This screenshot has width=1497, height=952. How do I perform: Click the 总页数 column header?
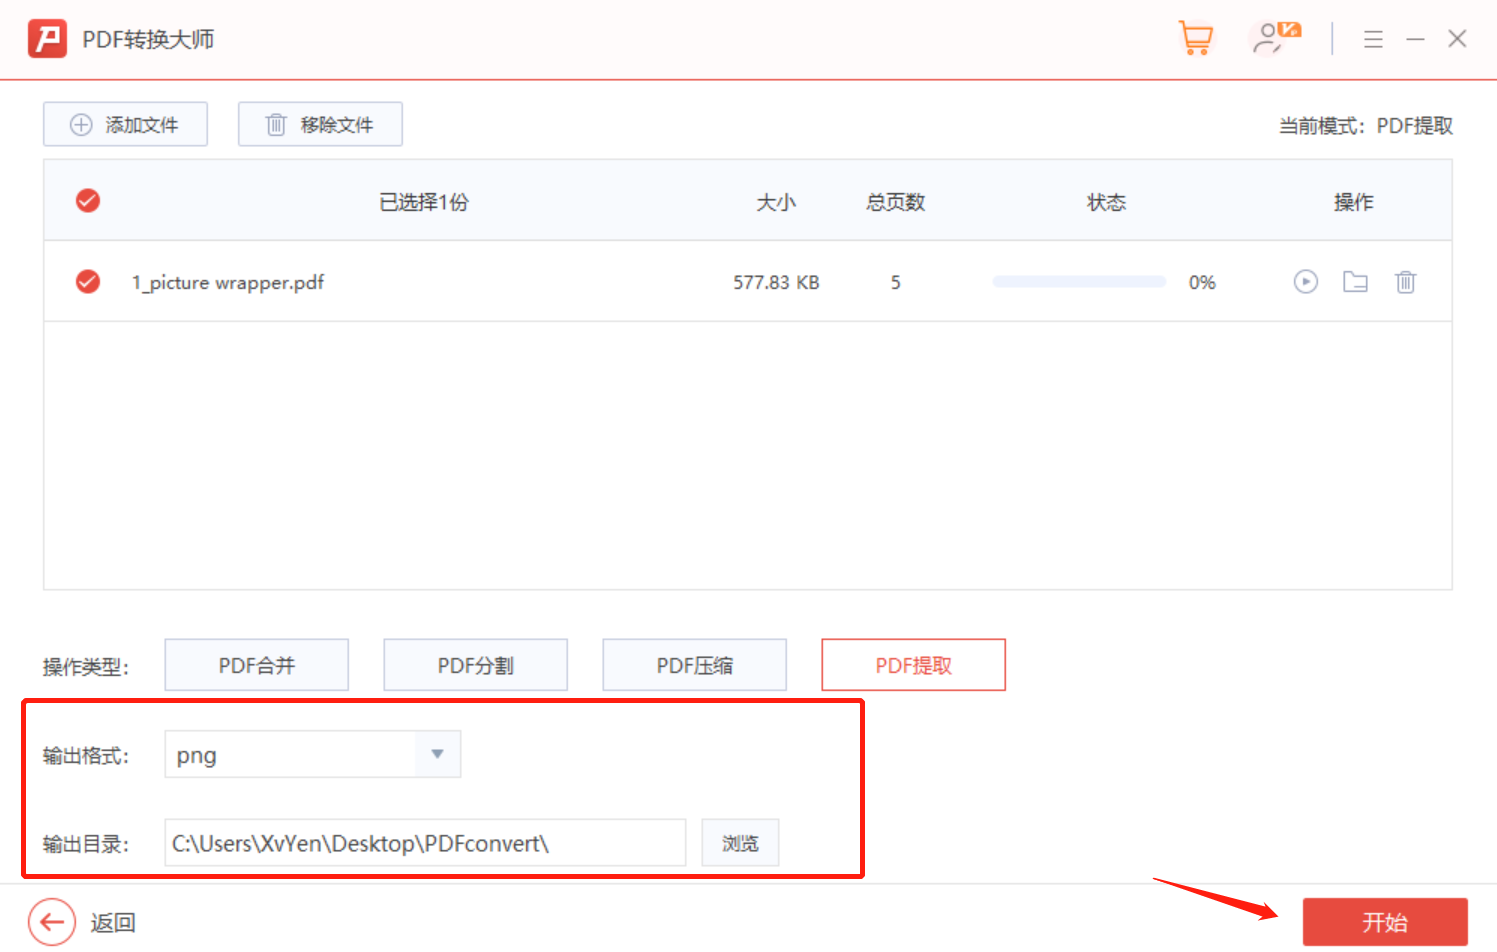(x=896, y=202)
